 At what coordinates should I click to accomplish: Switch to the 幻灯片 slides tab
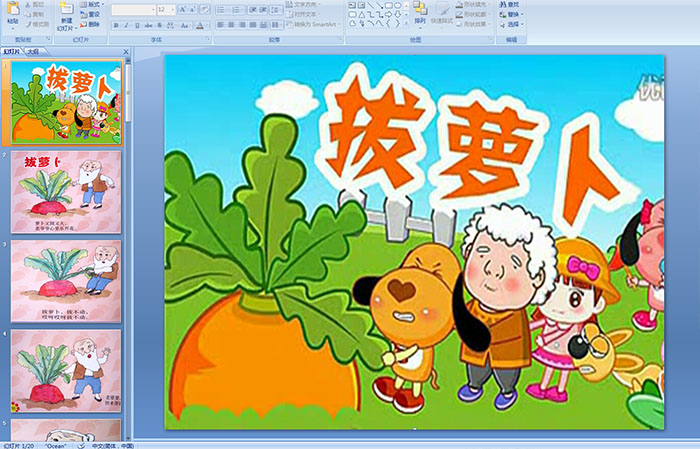point(12,52)
